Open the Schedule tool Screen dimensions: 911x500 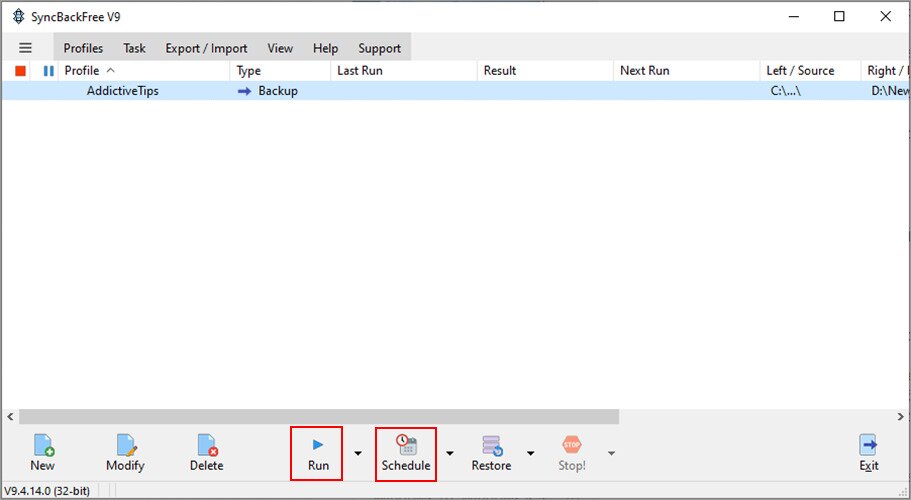tap(406, 454)
